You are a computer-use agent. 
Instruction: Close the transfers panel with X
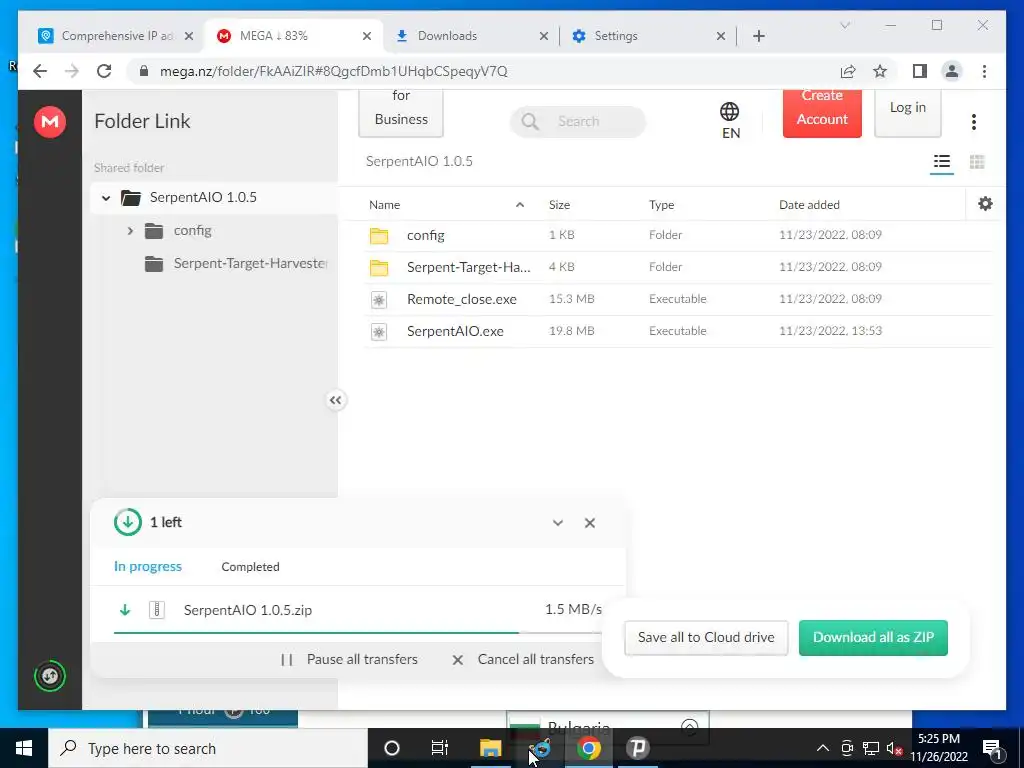click(590, 522)
